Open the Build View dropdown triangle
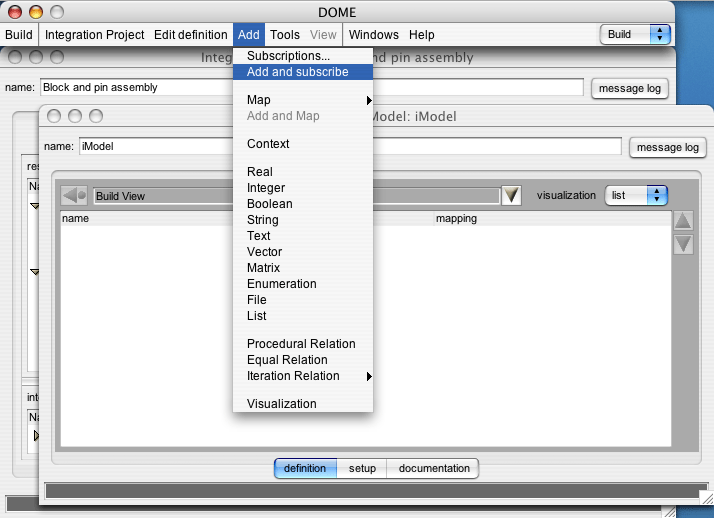 tap(511, 195)
